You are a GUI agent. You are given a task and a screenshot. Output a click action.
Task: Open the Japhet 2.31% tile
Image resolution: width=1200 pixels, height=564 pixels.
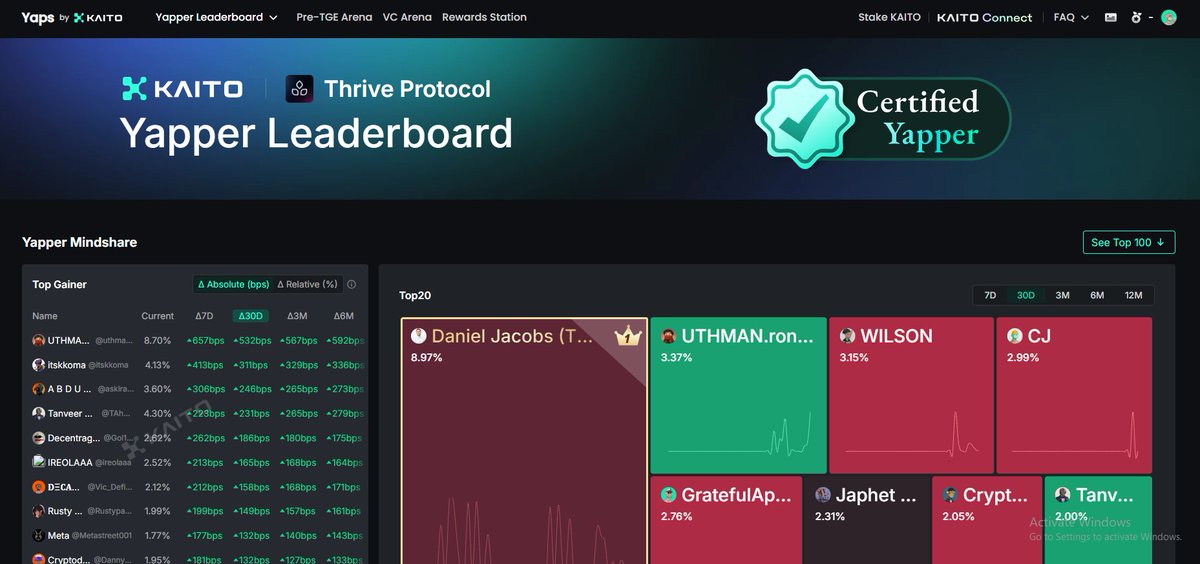(x=867, y=520)
